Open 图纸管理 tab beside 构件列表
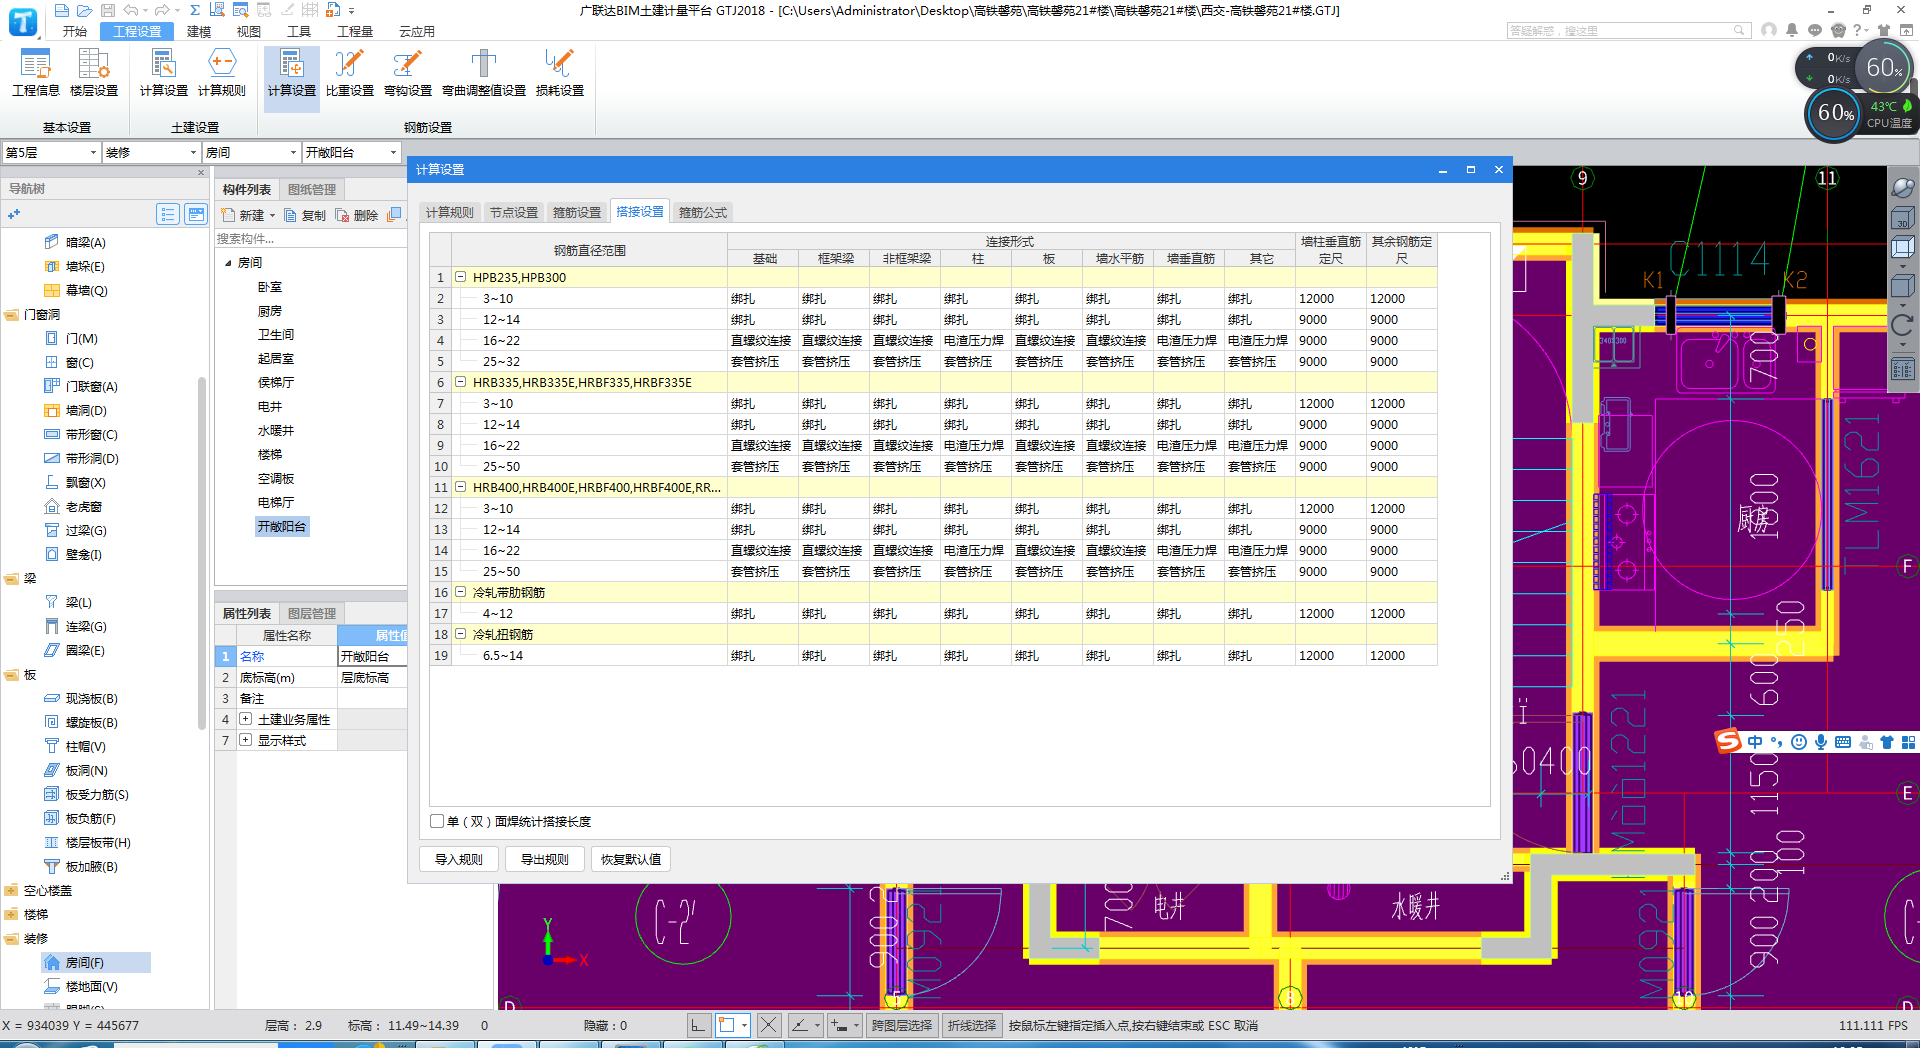Screen dimensions: 1920x1048 click(x=312, y=189)
